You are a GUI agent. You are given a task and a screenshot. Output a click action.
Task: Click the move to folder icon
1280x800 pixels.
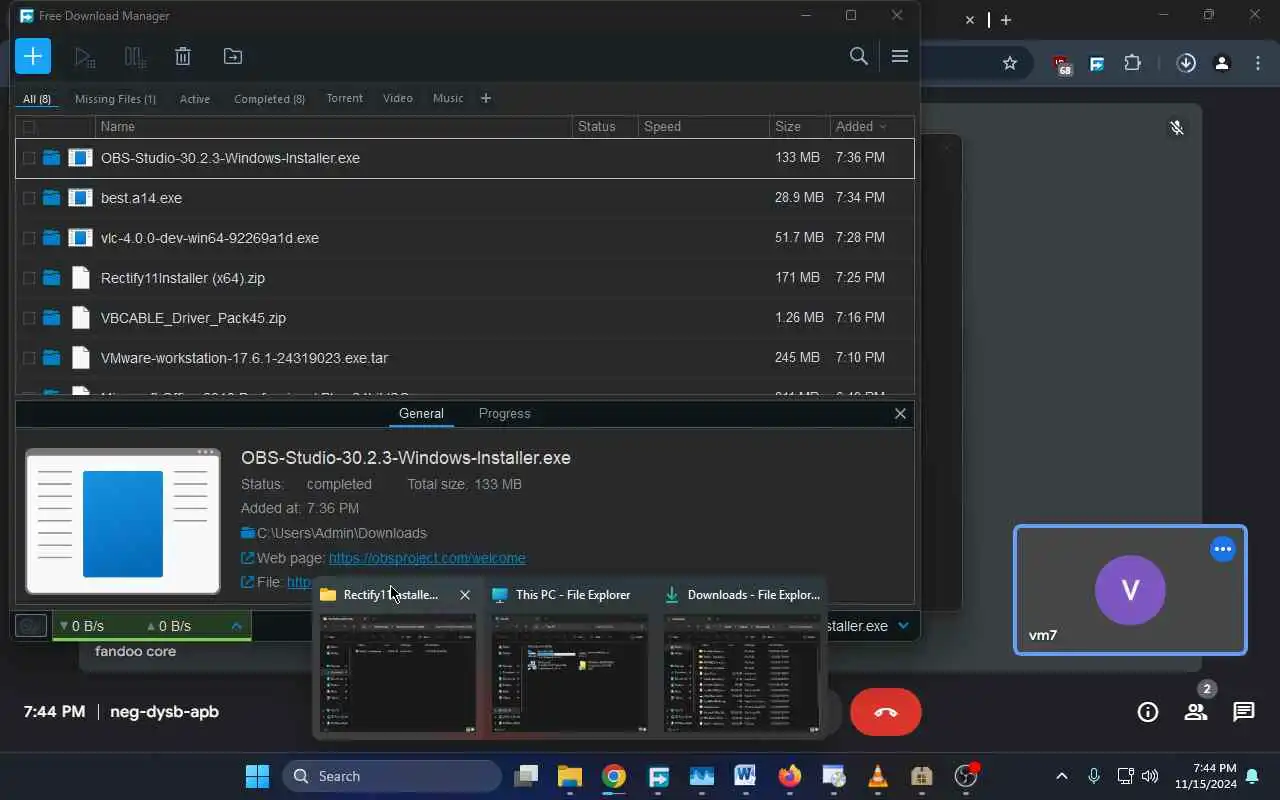[x=232, y=57]
